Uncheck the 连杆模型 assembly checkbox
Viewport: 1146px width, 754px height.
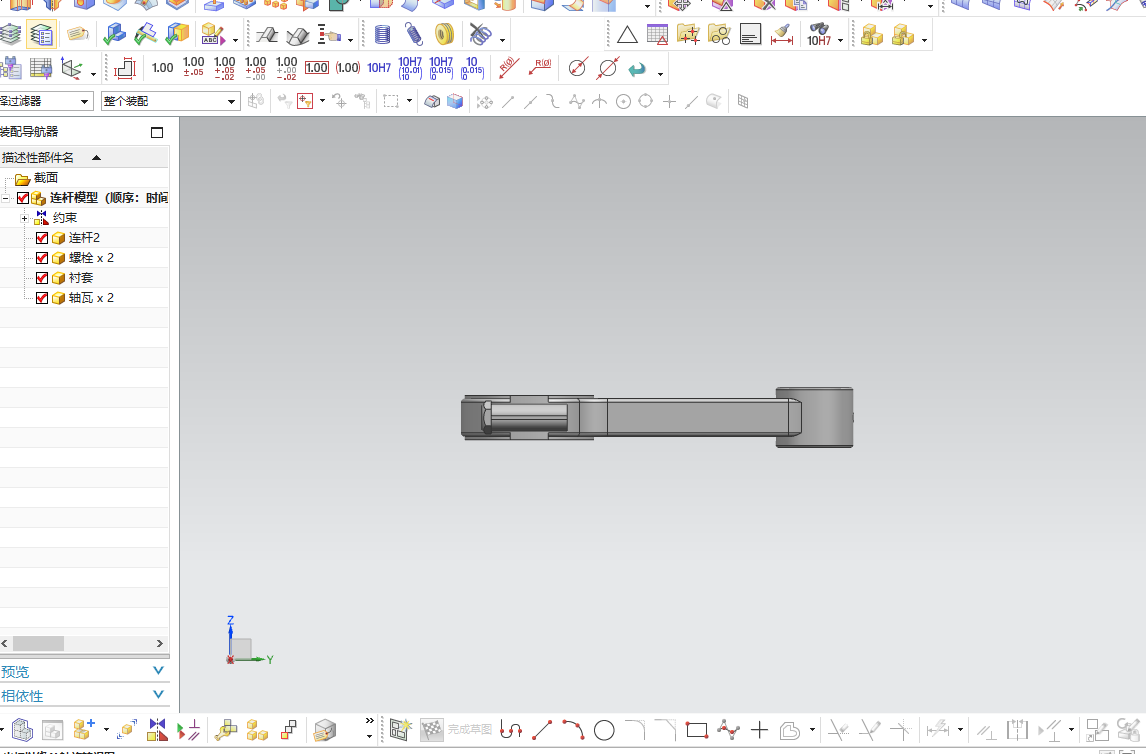coord(23,198)
